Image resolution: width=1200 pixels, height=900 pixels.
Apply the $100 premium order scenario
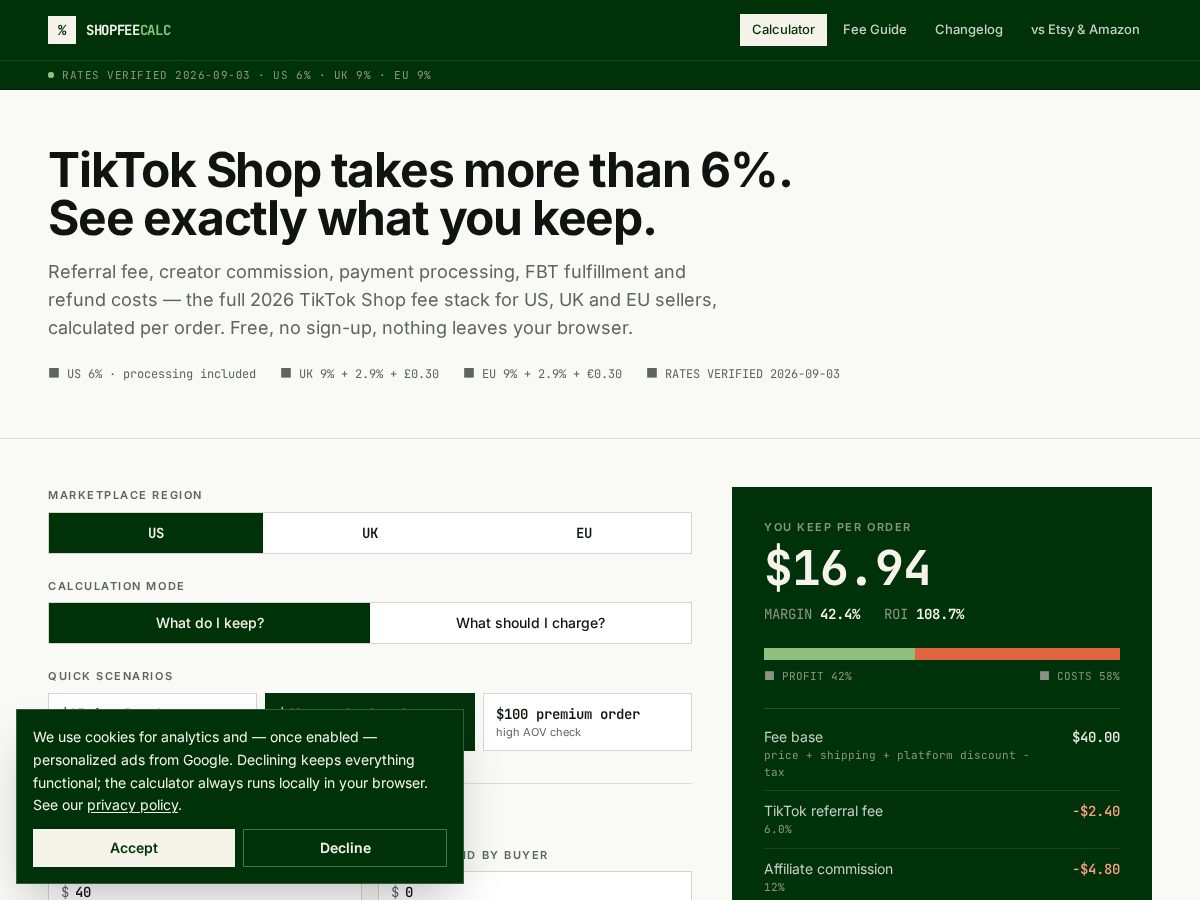[x=587, y=722]
